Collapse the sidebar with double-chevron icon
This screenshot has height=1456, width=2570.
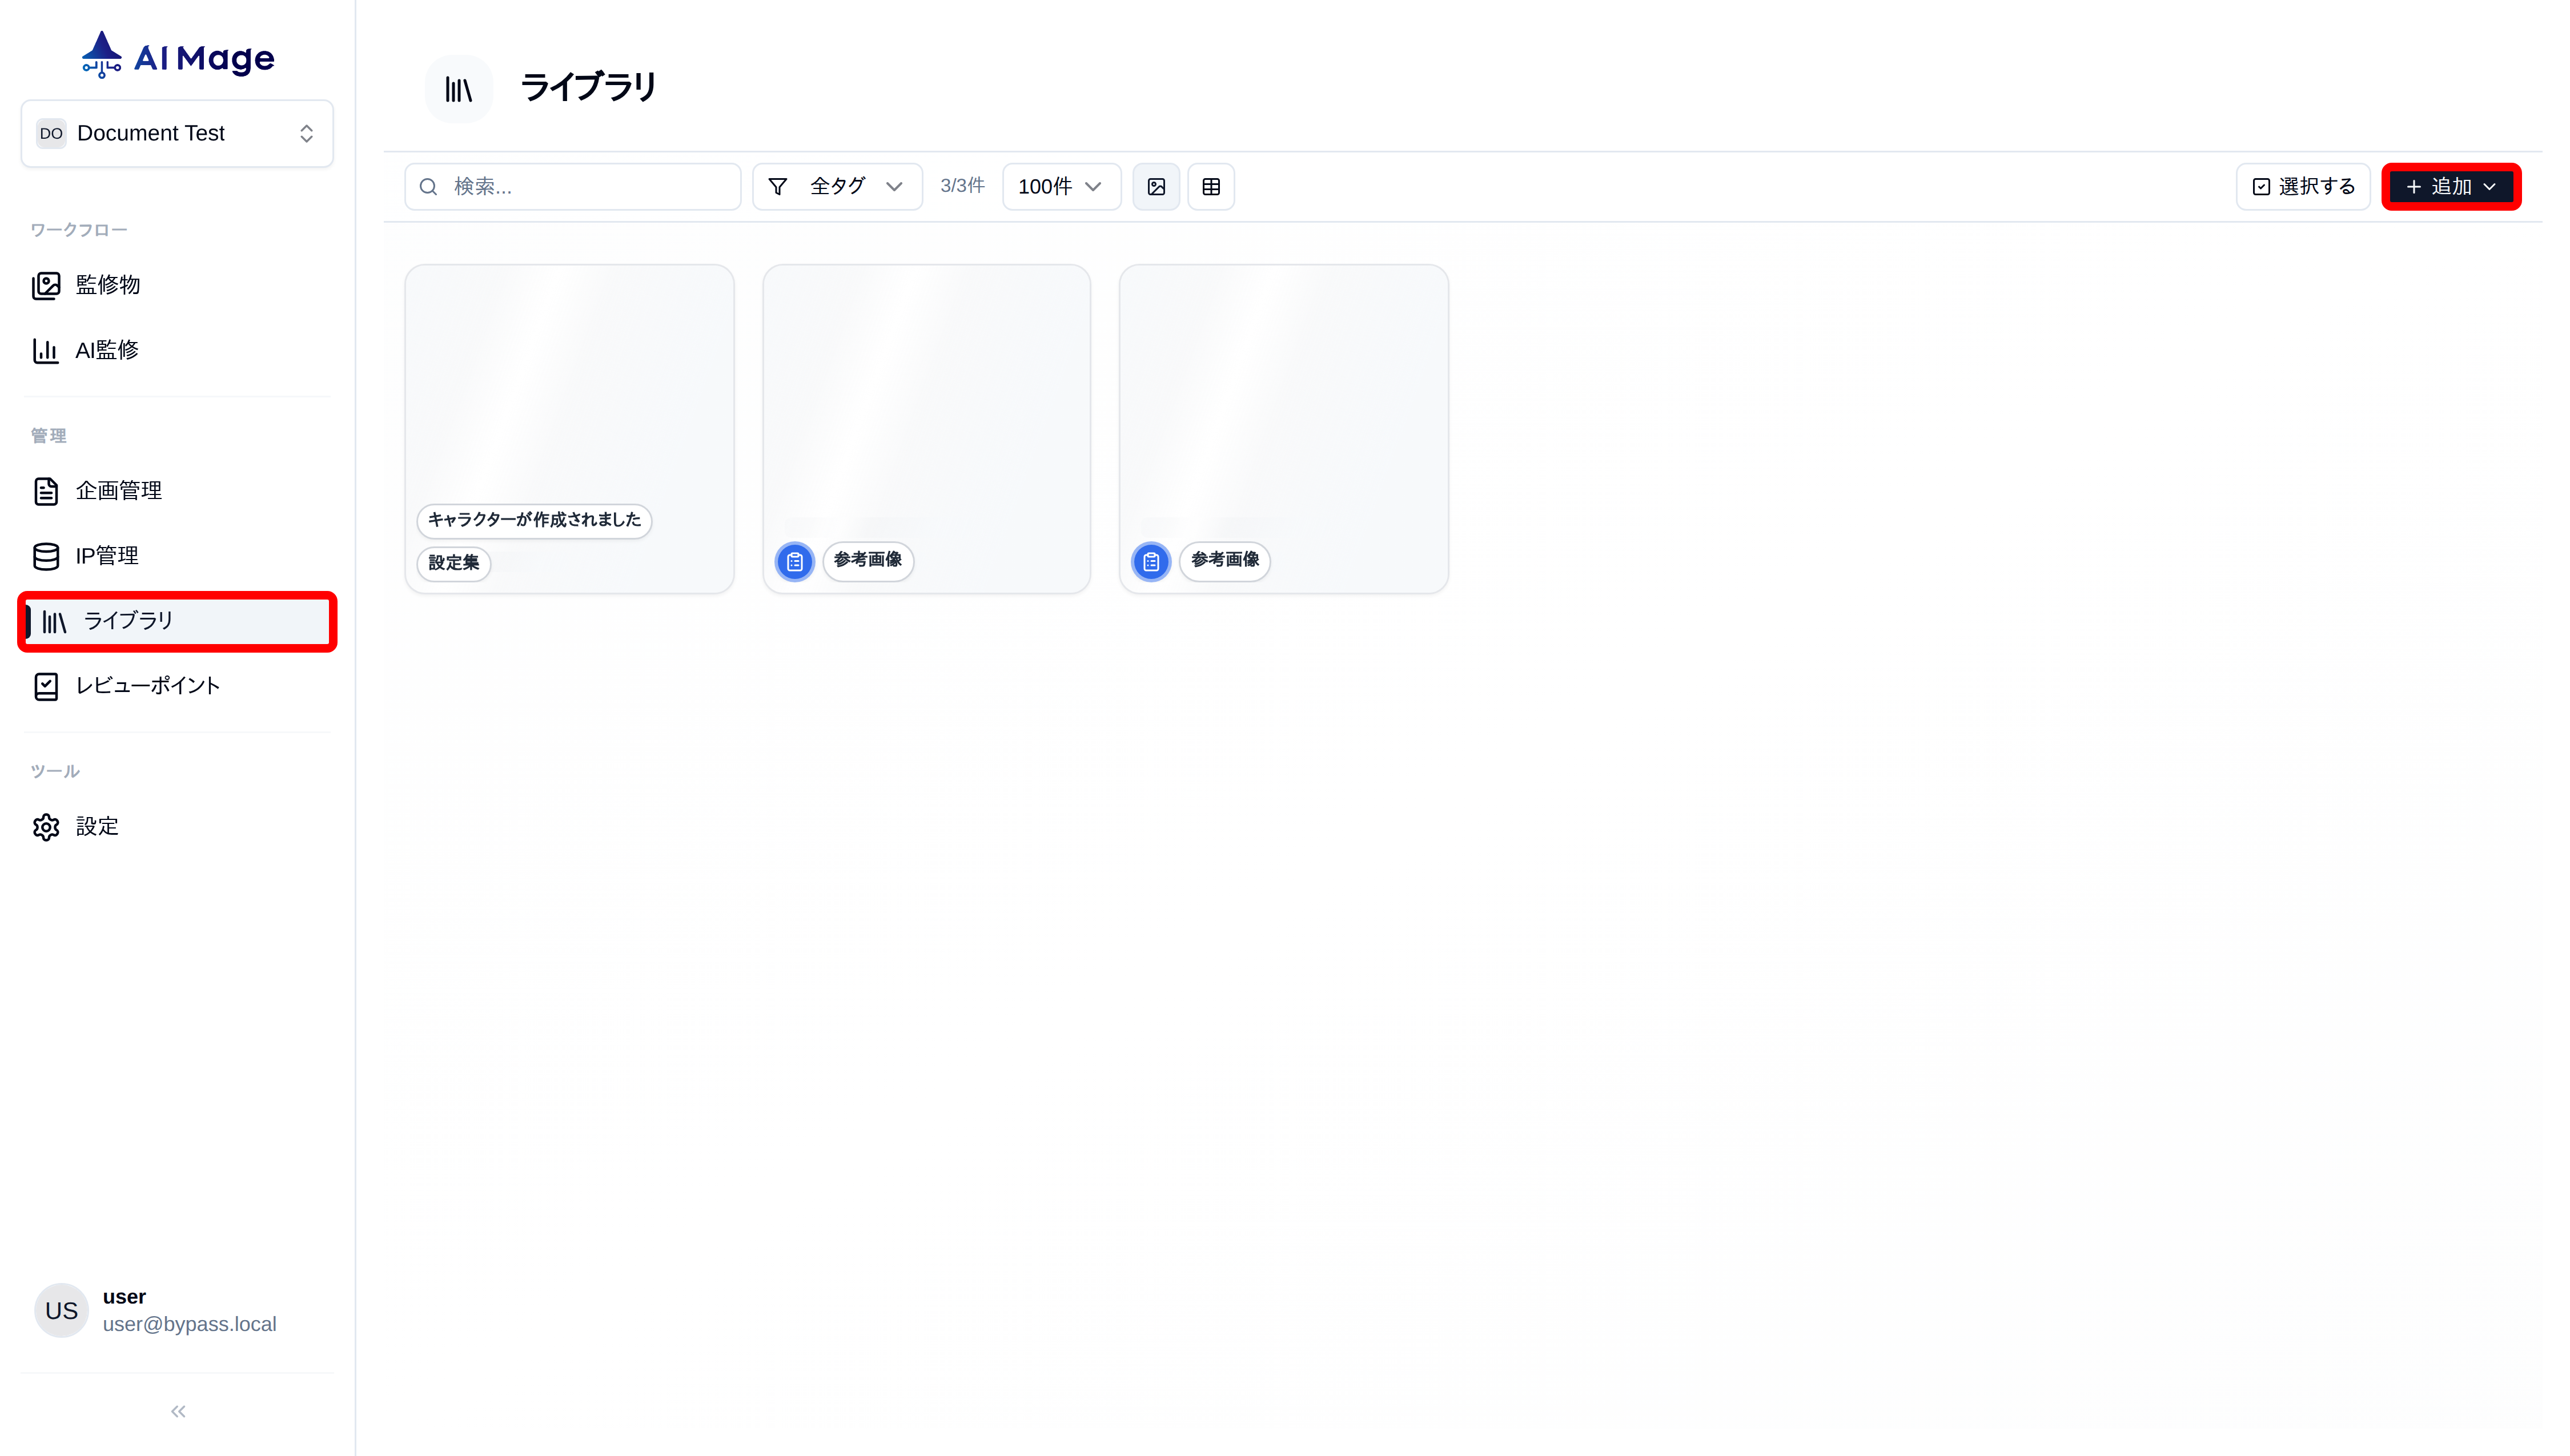click(x=178, y=1411)
